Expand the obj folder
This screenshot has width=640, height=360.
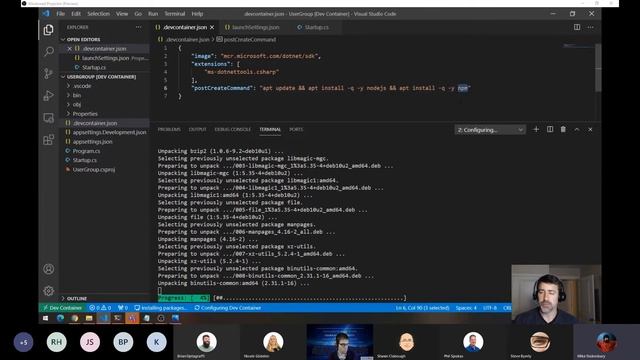(77, 104)
